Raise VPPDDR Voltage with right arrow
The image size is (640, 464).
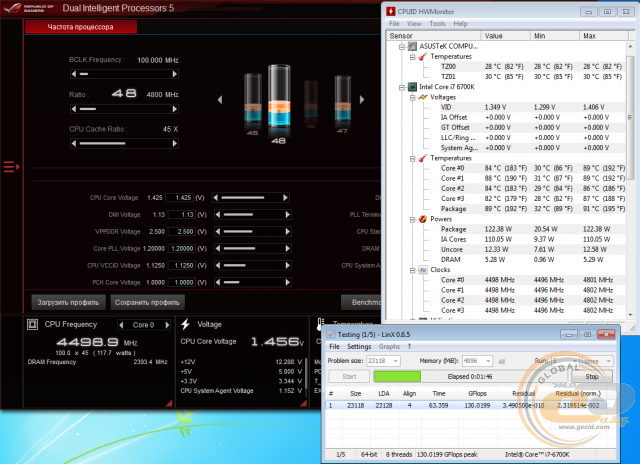tap(288, 231)
